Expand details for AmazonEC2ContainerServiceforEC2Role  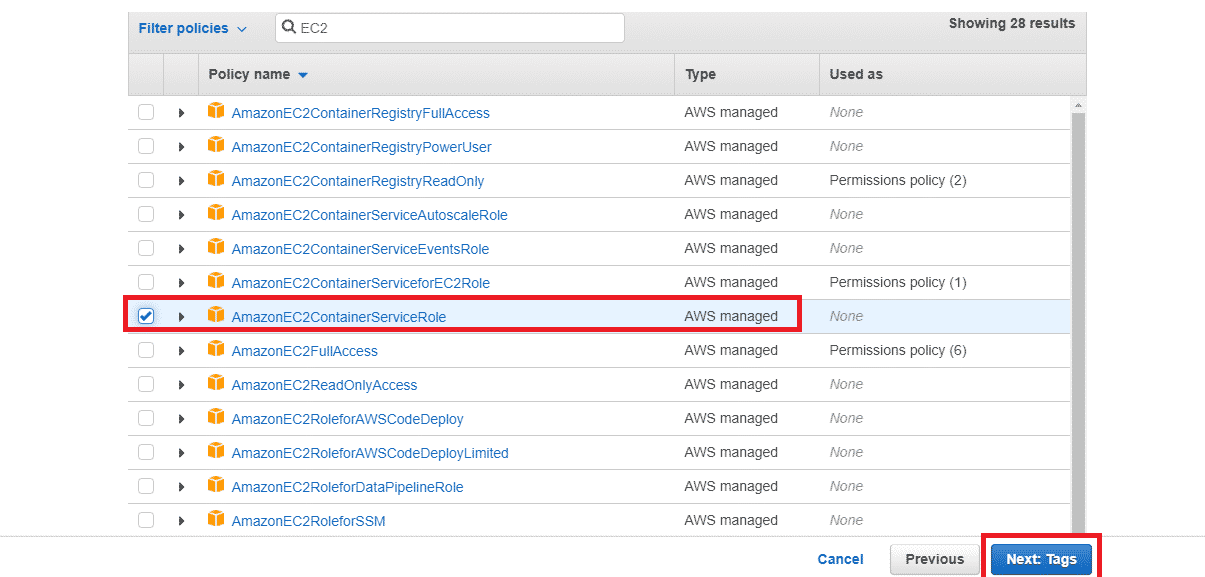[181, 283]
